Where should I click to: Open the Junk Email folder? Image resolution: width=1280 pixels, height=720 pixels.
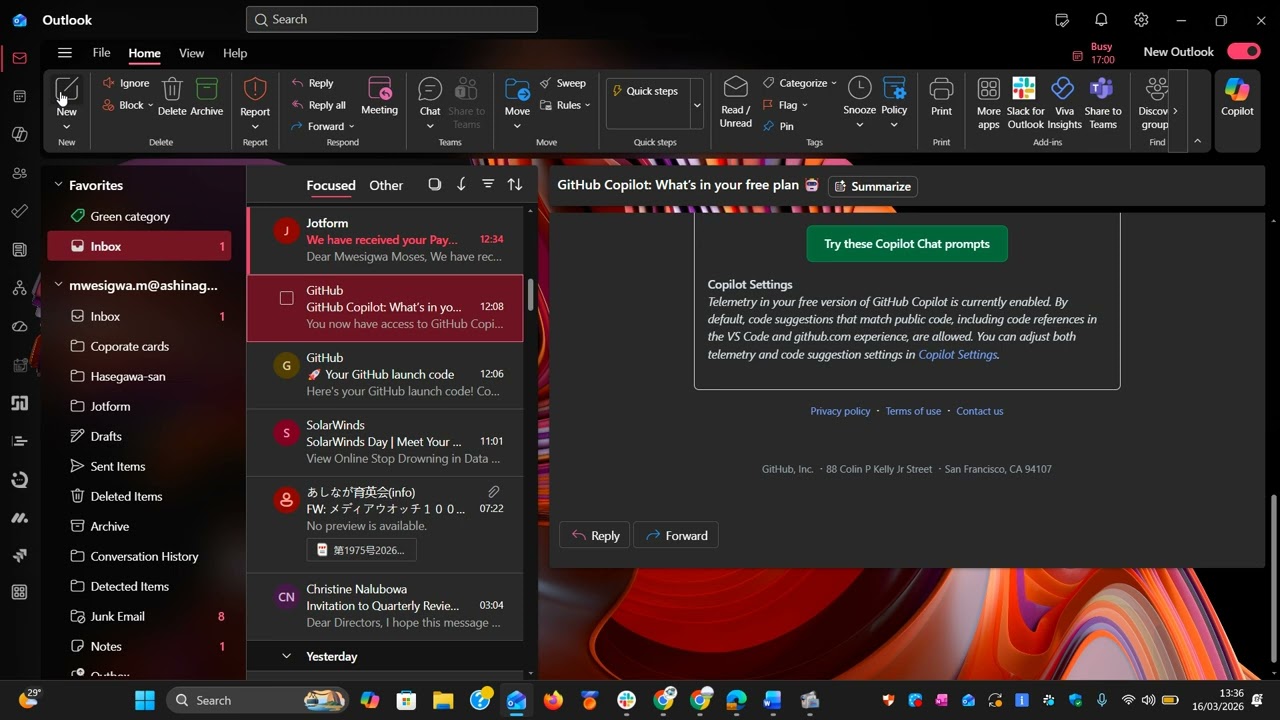pyautogui.click(x=139, y=616)
